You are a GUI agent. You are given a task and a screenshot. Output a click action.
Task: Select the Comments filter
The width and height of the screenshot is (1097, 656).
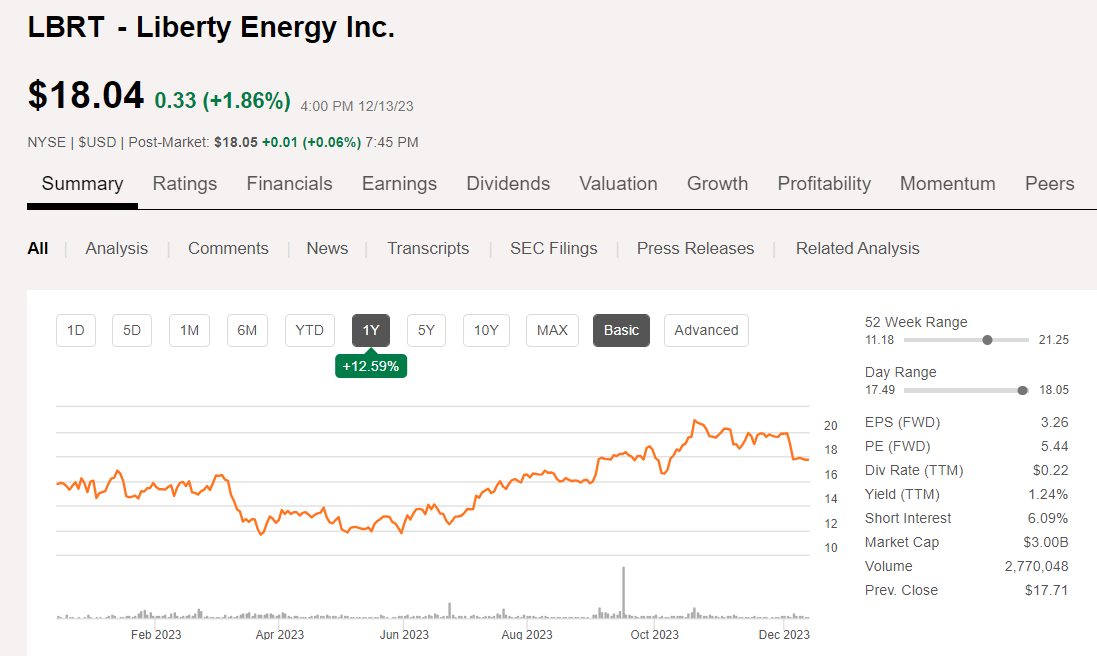pos(228,248)
